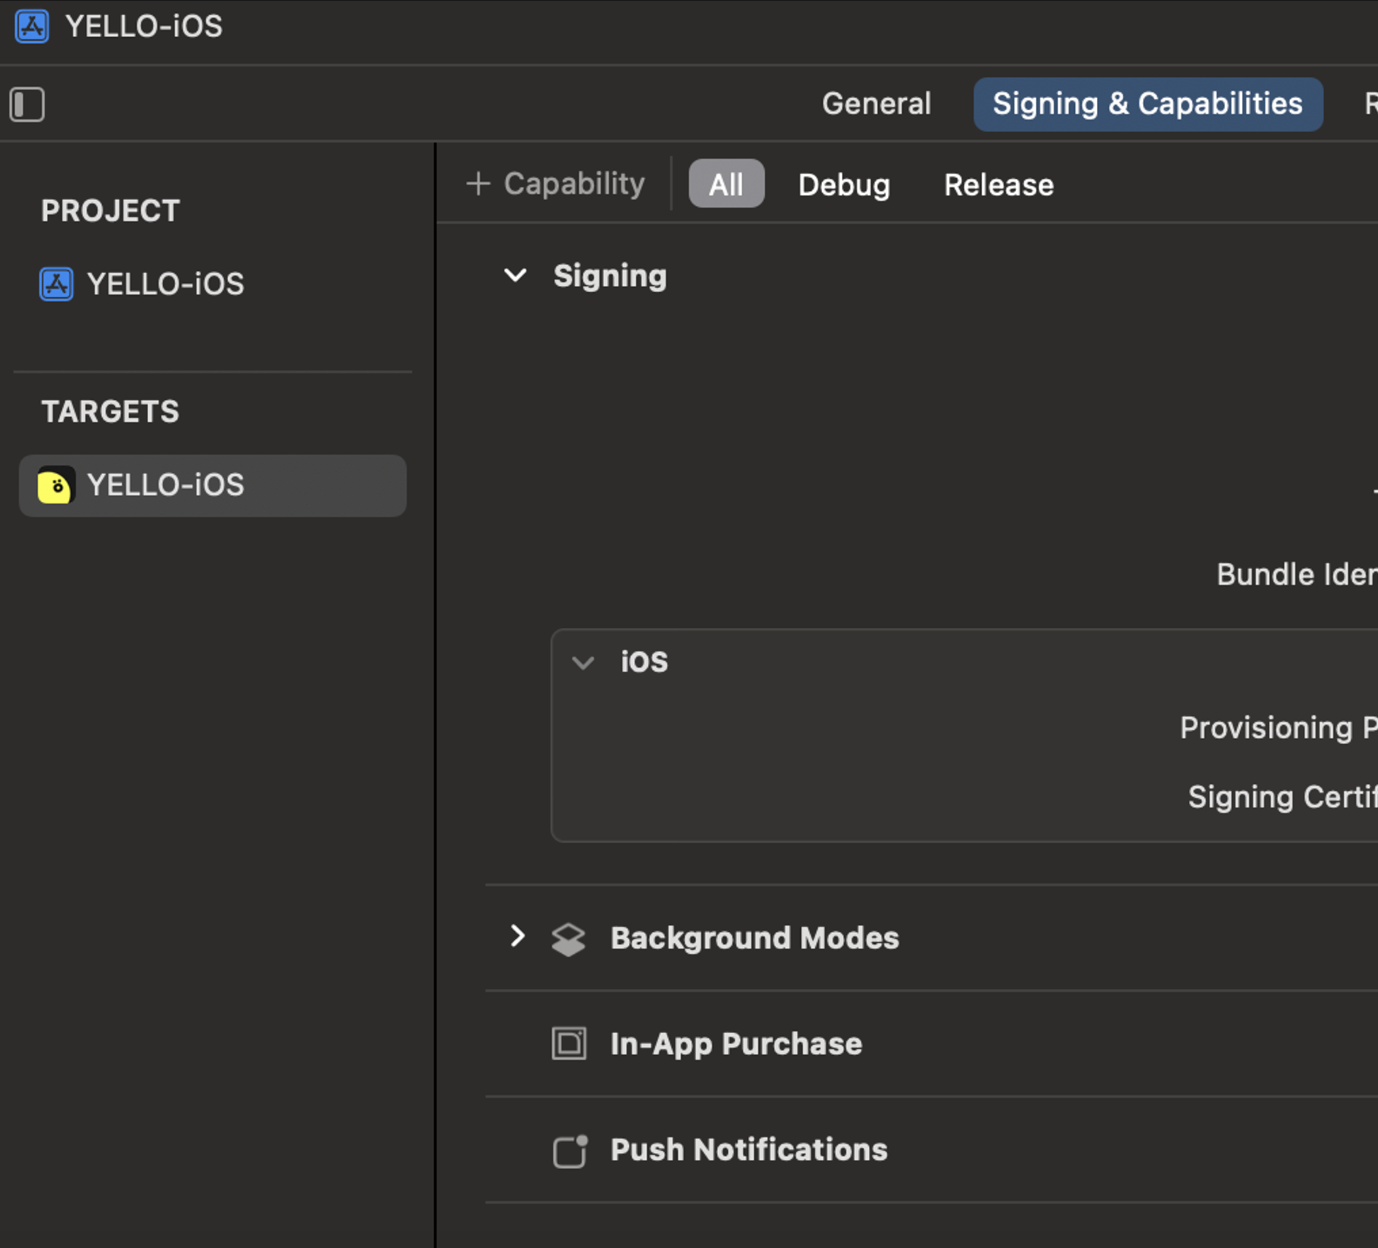1378x1248 pixels.
Task: Click the Xcode project icon in title bar
Action: tap(32, 26)
